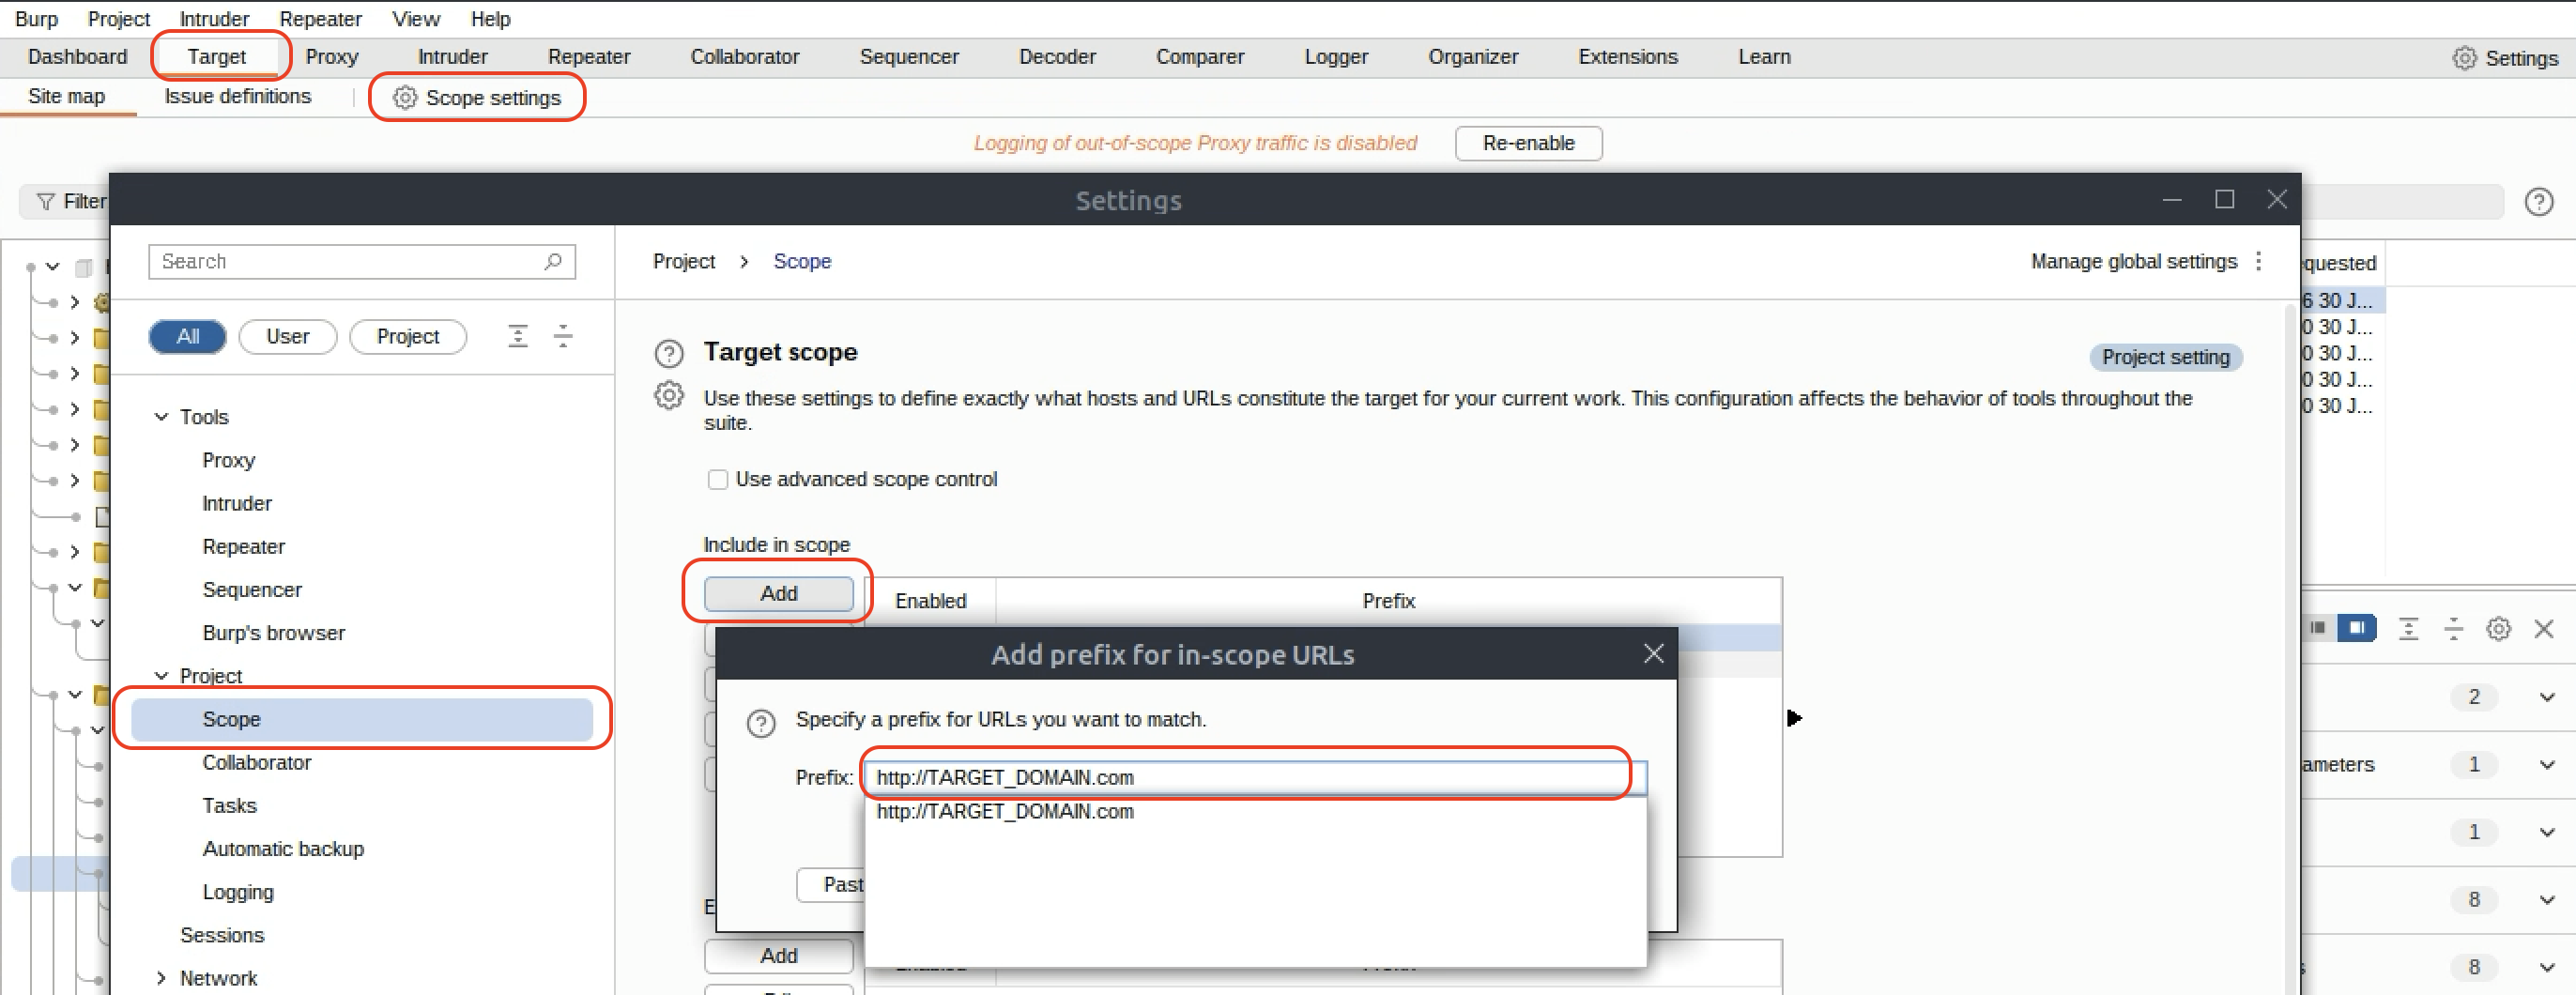Collapse the Project tree section
The image size is (2576, 995).
161,676
